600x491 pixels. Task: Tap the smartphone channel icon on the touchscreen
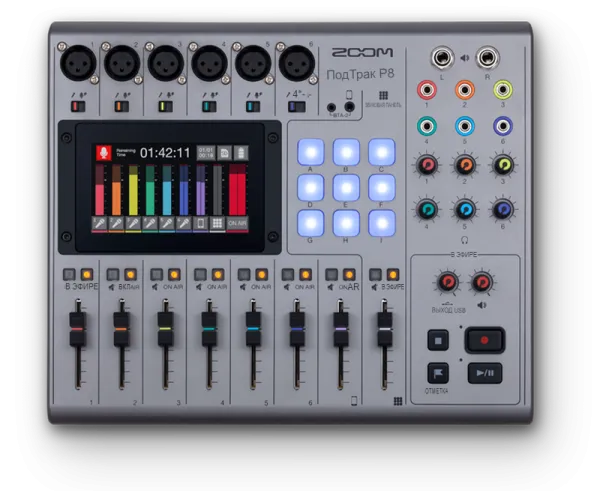click(x=201, y=223)
